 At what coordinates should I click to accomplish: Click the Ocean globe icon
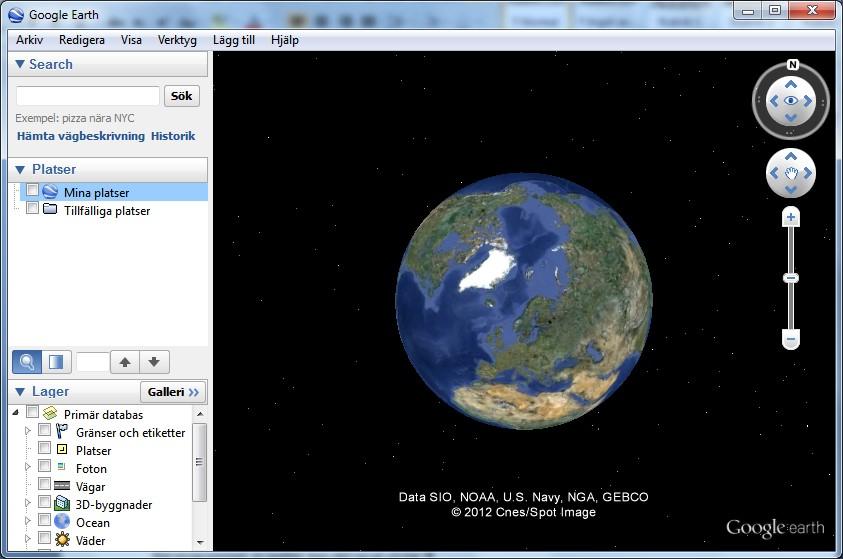point(62,521)
